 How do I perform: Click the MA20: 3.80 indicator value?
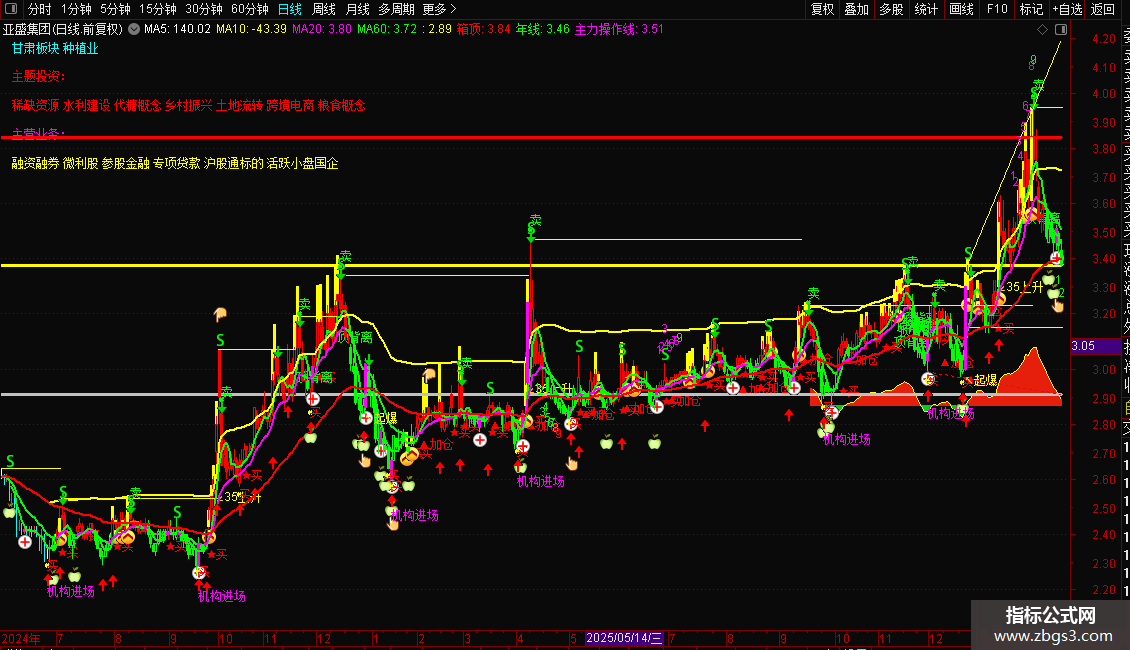pos(321,30)
